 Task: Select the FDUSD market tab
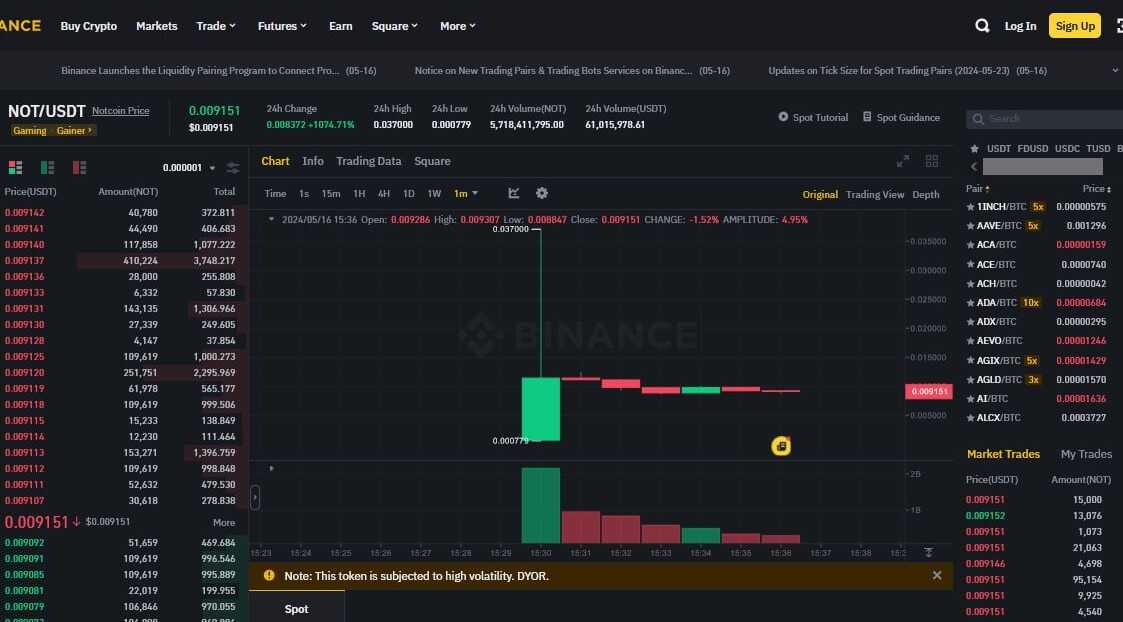click(x=1033, y=148)
